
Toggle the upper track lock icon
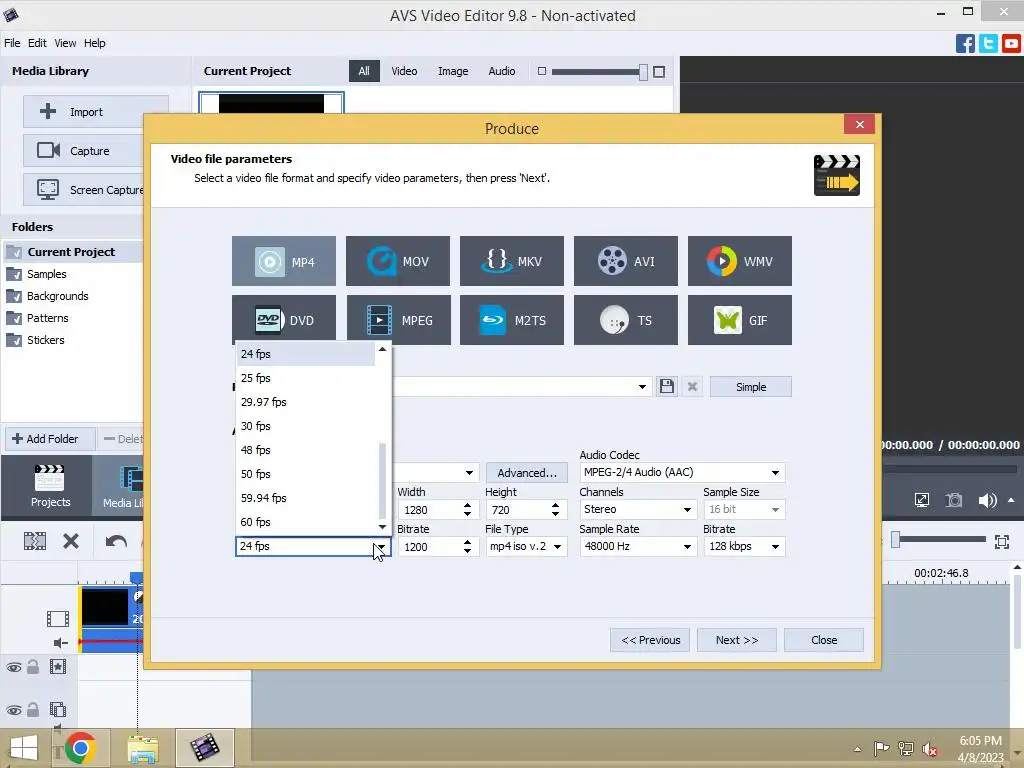pyautogui.click(x=33, y=667)
